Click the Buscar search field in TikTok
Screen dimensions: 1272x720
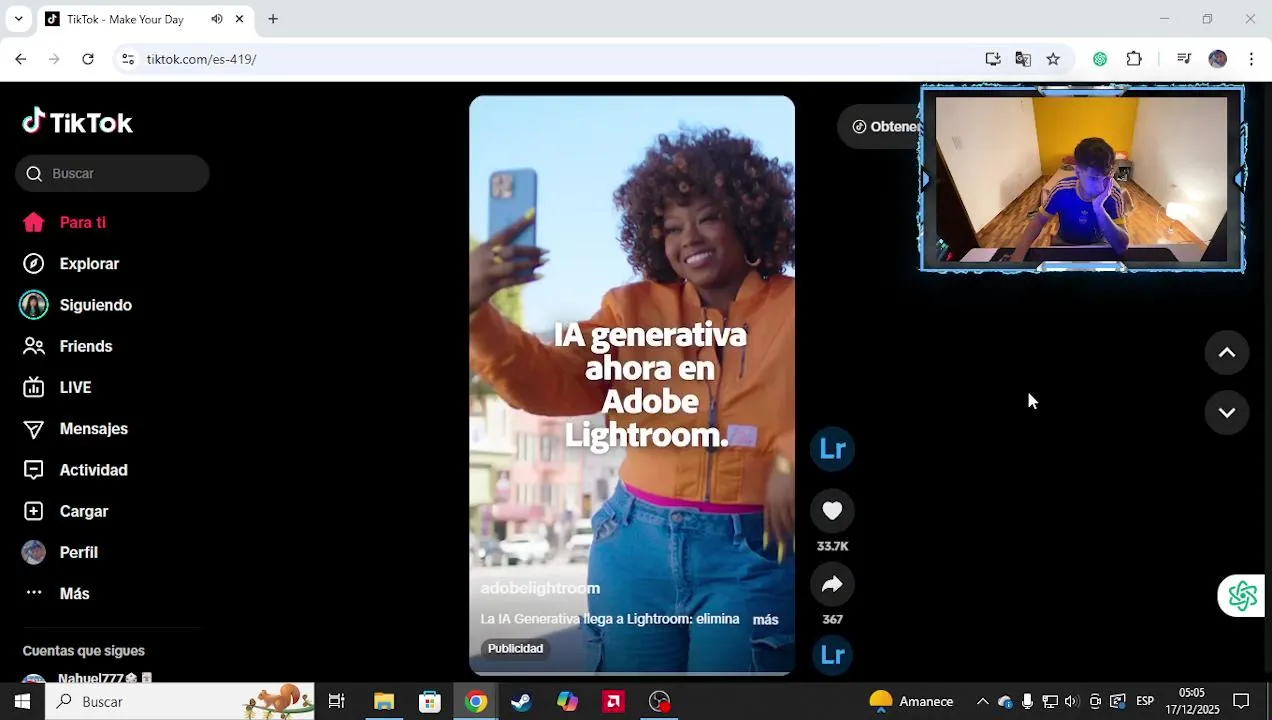(x=112, y=174)
